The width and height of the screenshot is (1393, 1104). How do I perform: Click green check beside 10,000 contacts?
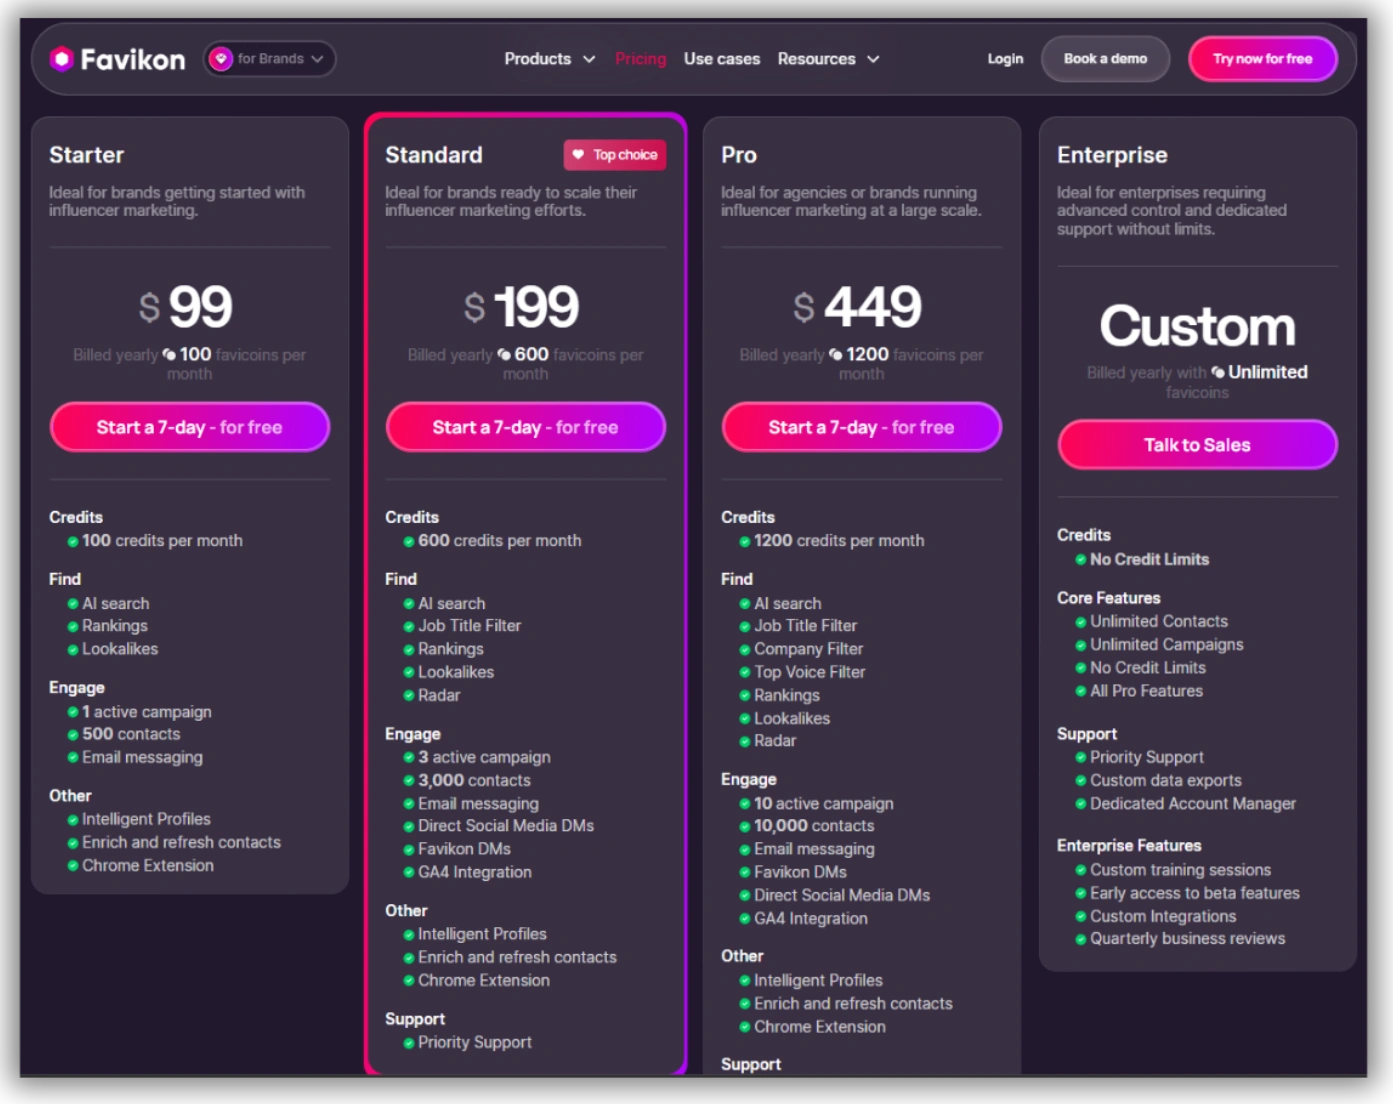click(745, 827)
